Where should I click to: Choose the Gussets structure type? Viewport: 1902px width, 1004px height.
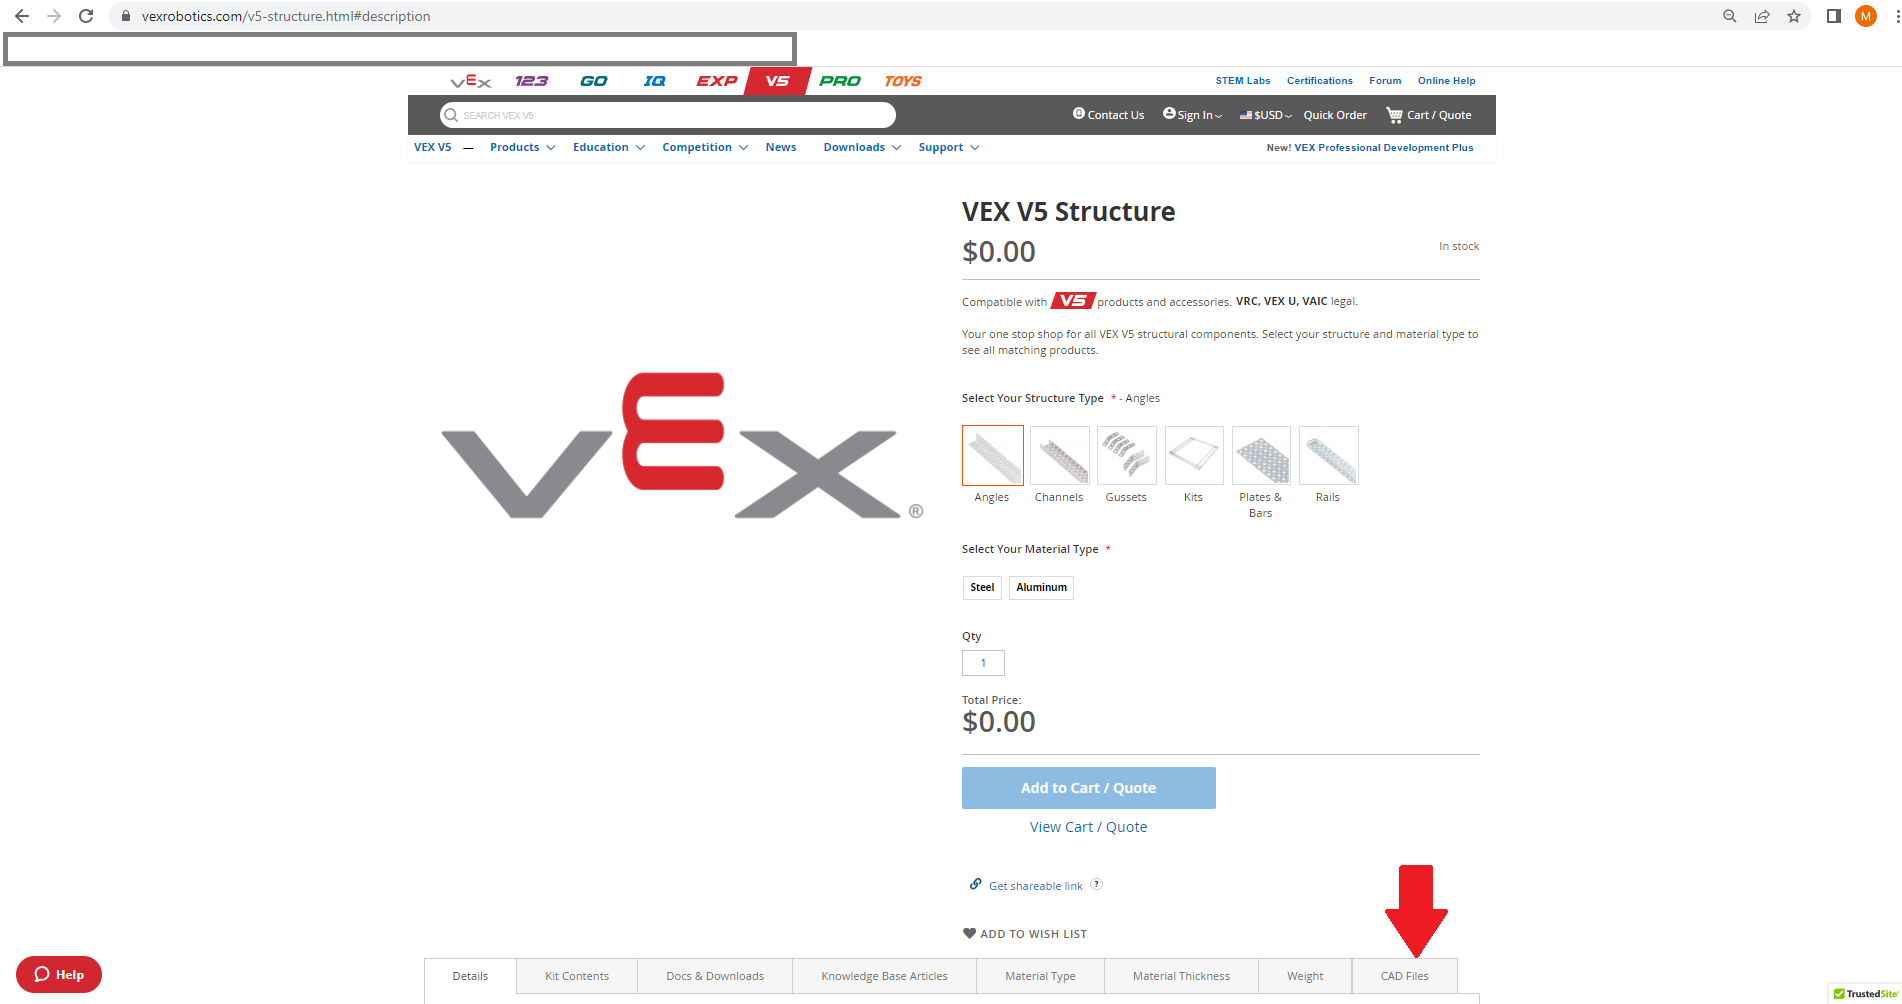[x=1126, y=456]
